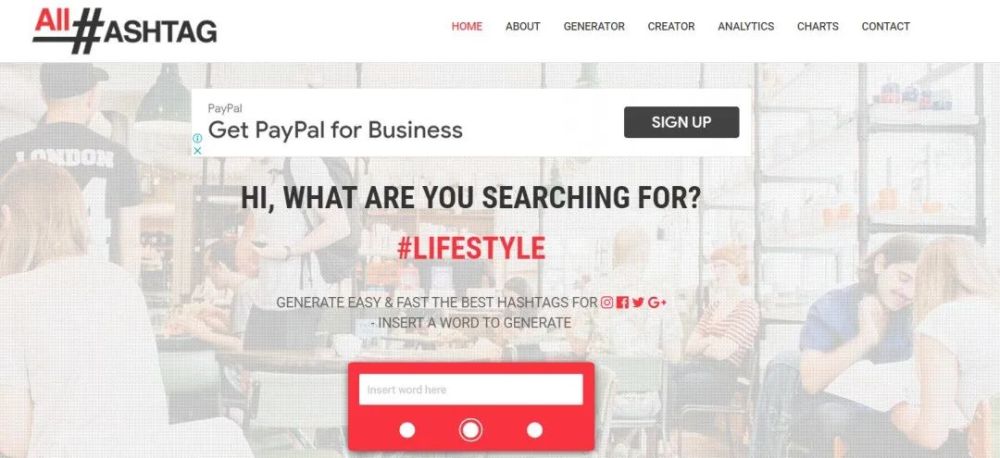The width and height of the screenshot is (1000, 458).
Task: Open the Creator menu item
Action: (x=671, y=26)
